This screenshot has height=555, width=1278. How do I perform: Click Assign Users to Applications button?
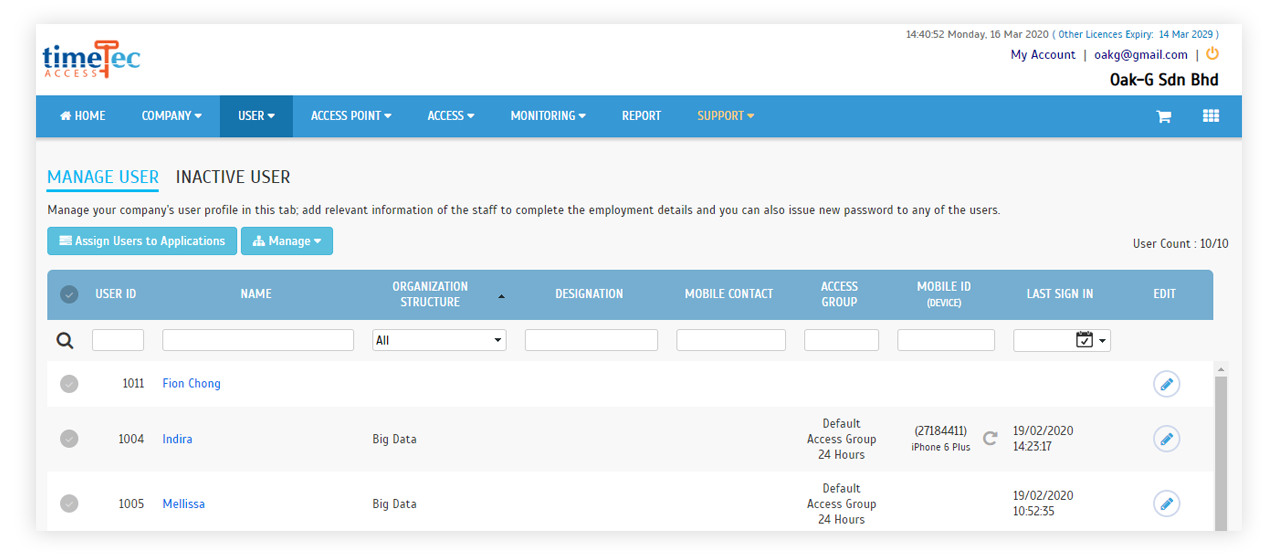coord(142,241)
